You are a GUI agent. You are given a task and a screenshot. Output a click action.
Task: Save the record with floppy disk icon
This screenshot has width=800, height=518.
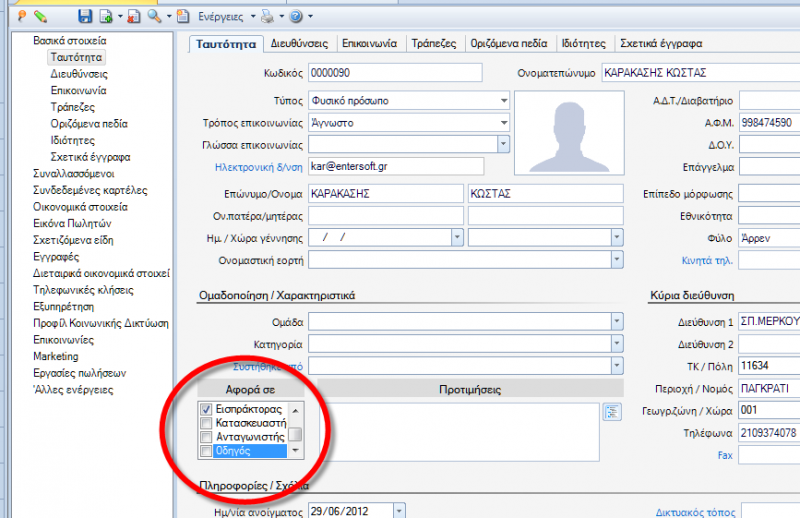(x=85, y=16)
